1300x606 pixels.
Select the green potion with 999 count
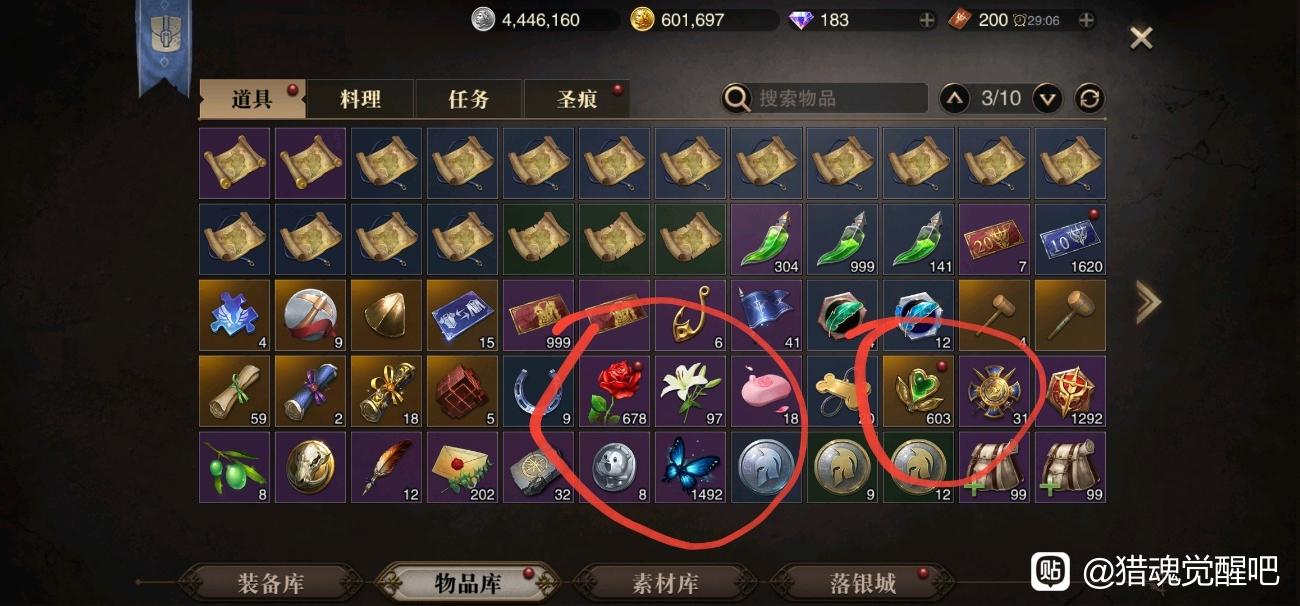click(x=842, y=239)
